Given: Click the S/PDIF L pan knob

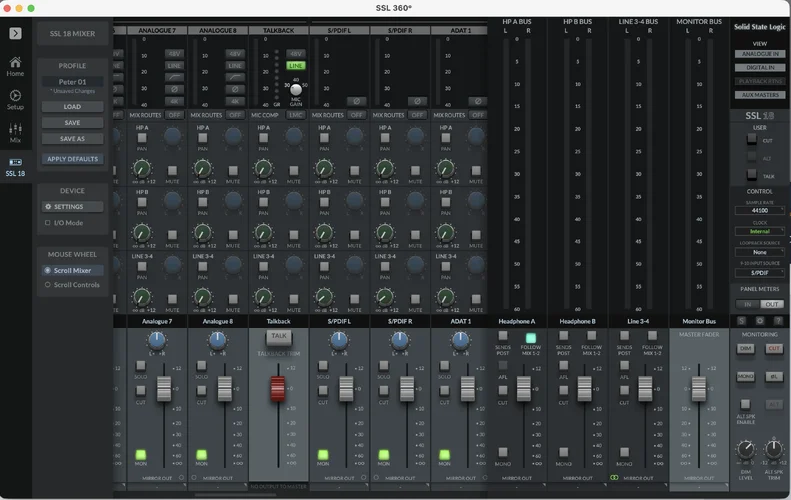Looking at the screenshot, I should (x=339, y=341).
